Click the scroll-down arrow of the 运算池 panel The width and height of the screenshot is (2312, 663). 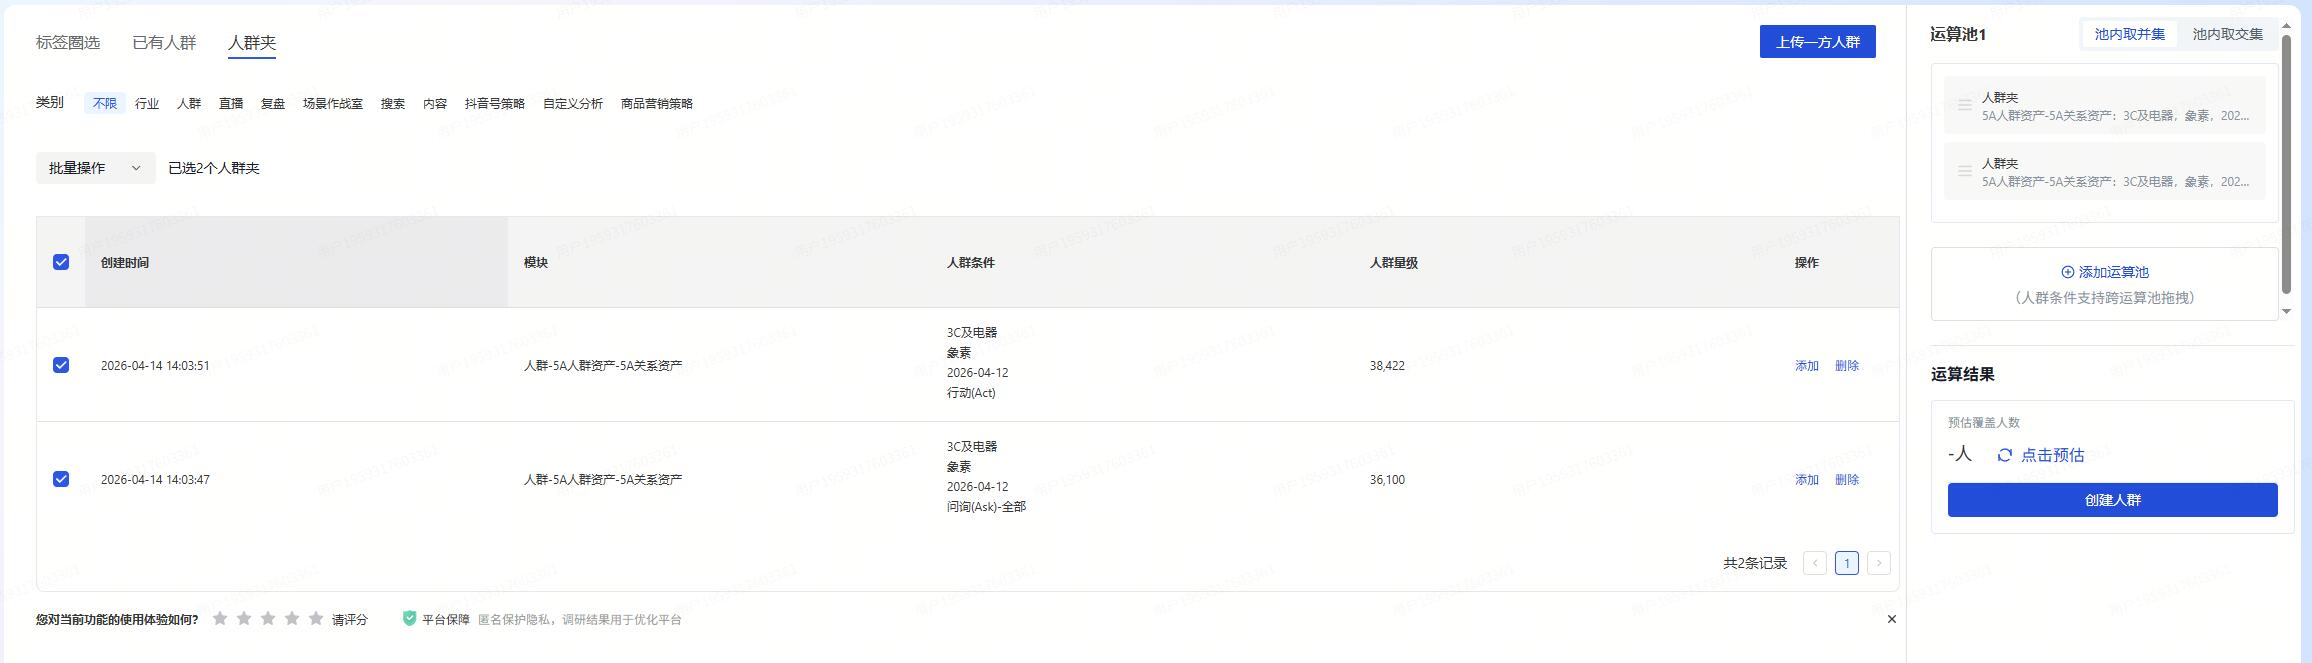click(2286, 311)
